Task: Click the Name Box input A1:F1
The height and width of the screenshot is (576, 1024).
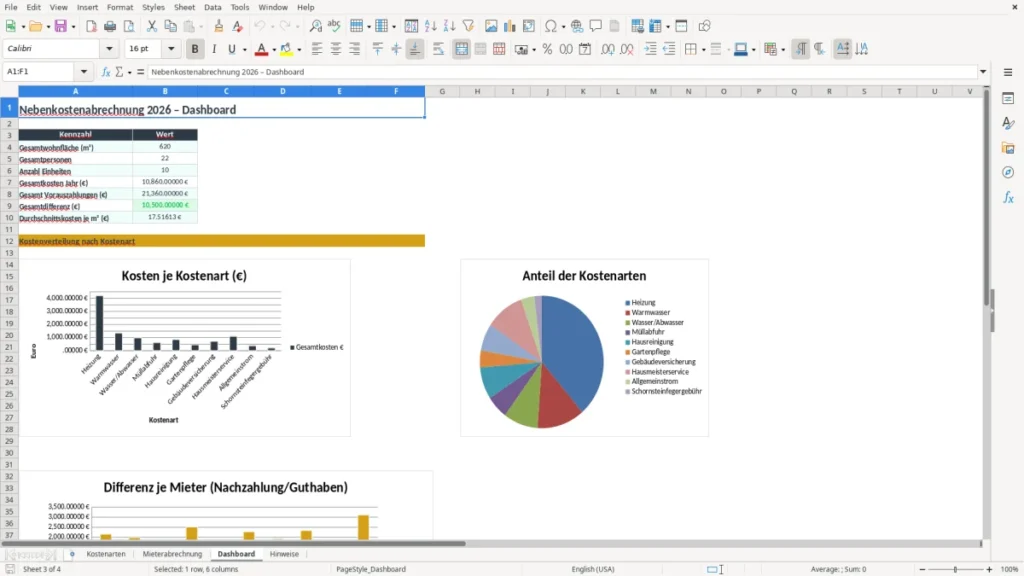Action: coord(40,72)
